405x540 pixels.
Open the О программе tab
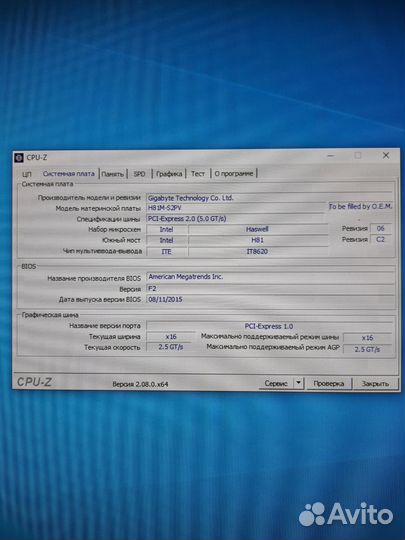(x=234, y=173)
